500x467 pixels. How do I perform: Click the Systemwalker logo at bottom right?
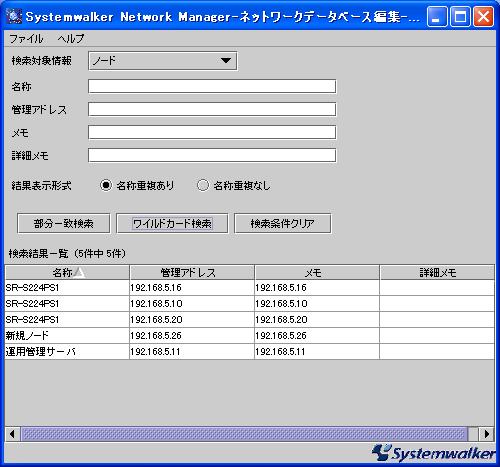(433, 453)
